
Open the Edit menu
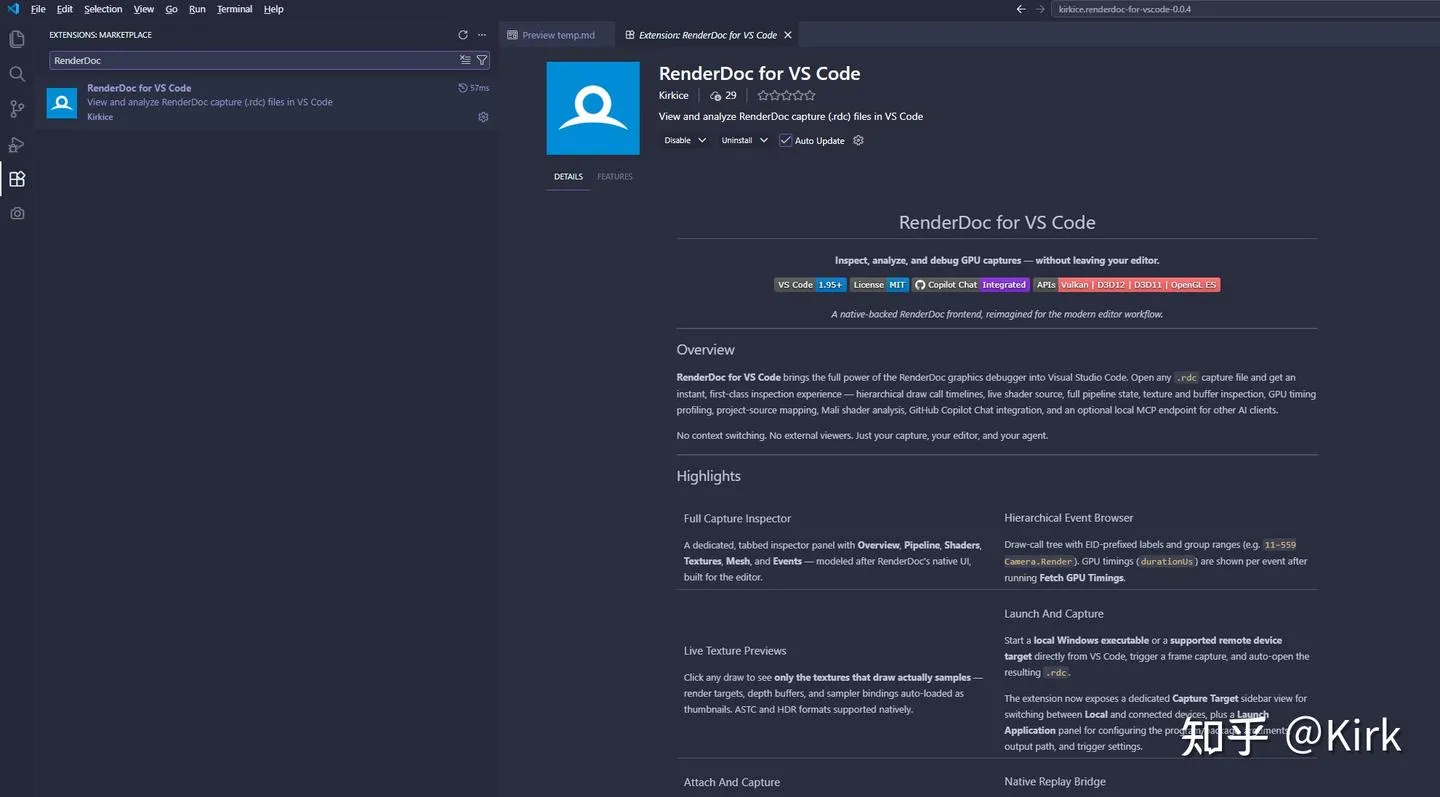65,9
